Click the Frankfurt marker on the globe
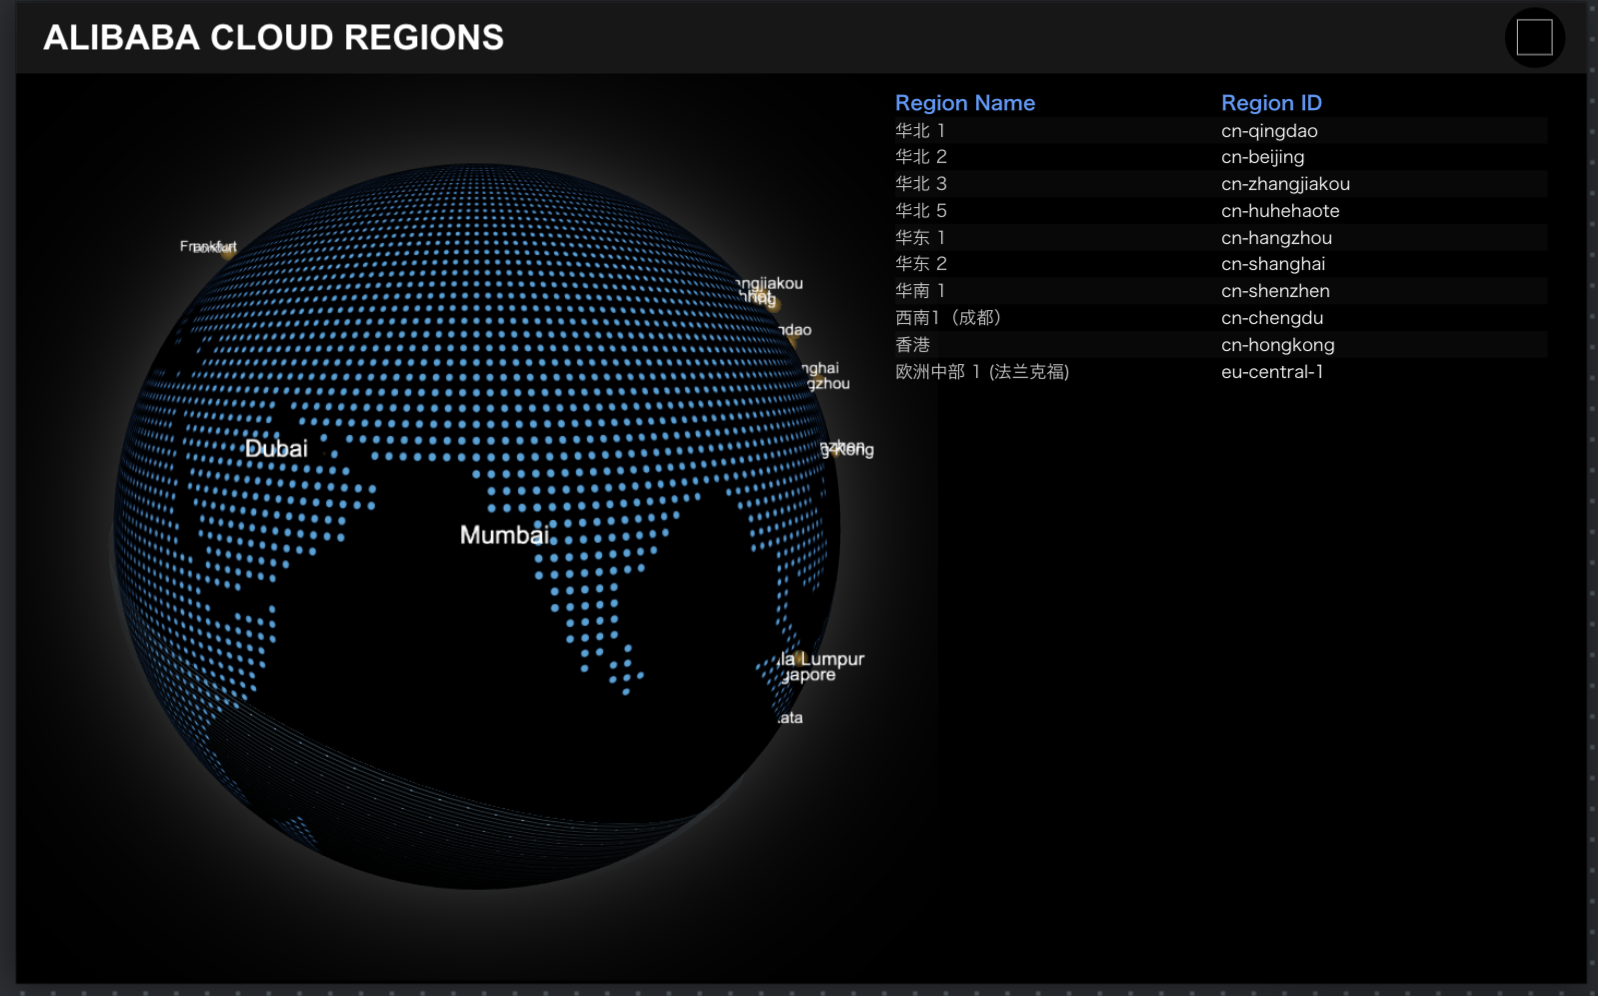Image resolution: width=1598 pixels, height=996 pixels. click(228, 252)
